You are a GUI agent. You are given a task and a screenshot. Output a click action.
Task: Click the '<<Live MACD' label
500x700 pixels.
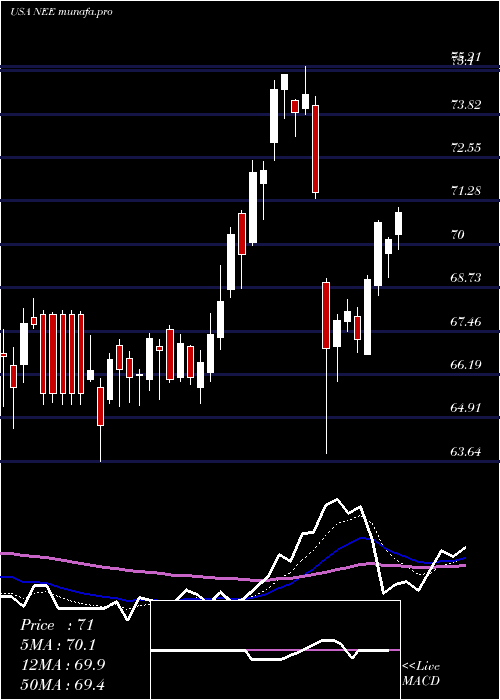pyautogui.click(x=421, y=673)
